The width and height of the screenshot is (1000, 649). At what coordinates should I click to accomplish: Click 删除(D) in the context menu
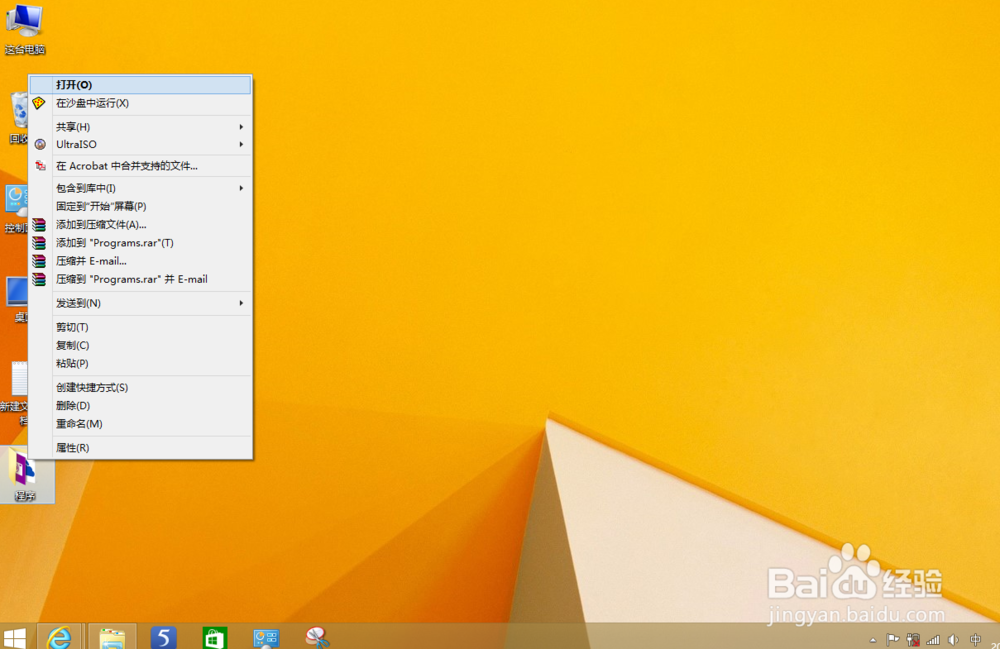(140, 406)
